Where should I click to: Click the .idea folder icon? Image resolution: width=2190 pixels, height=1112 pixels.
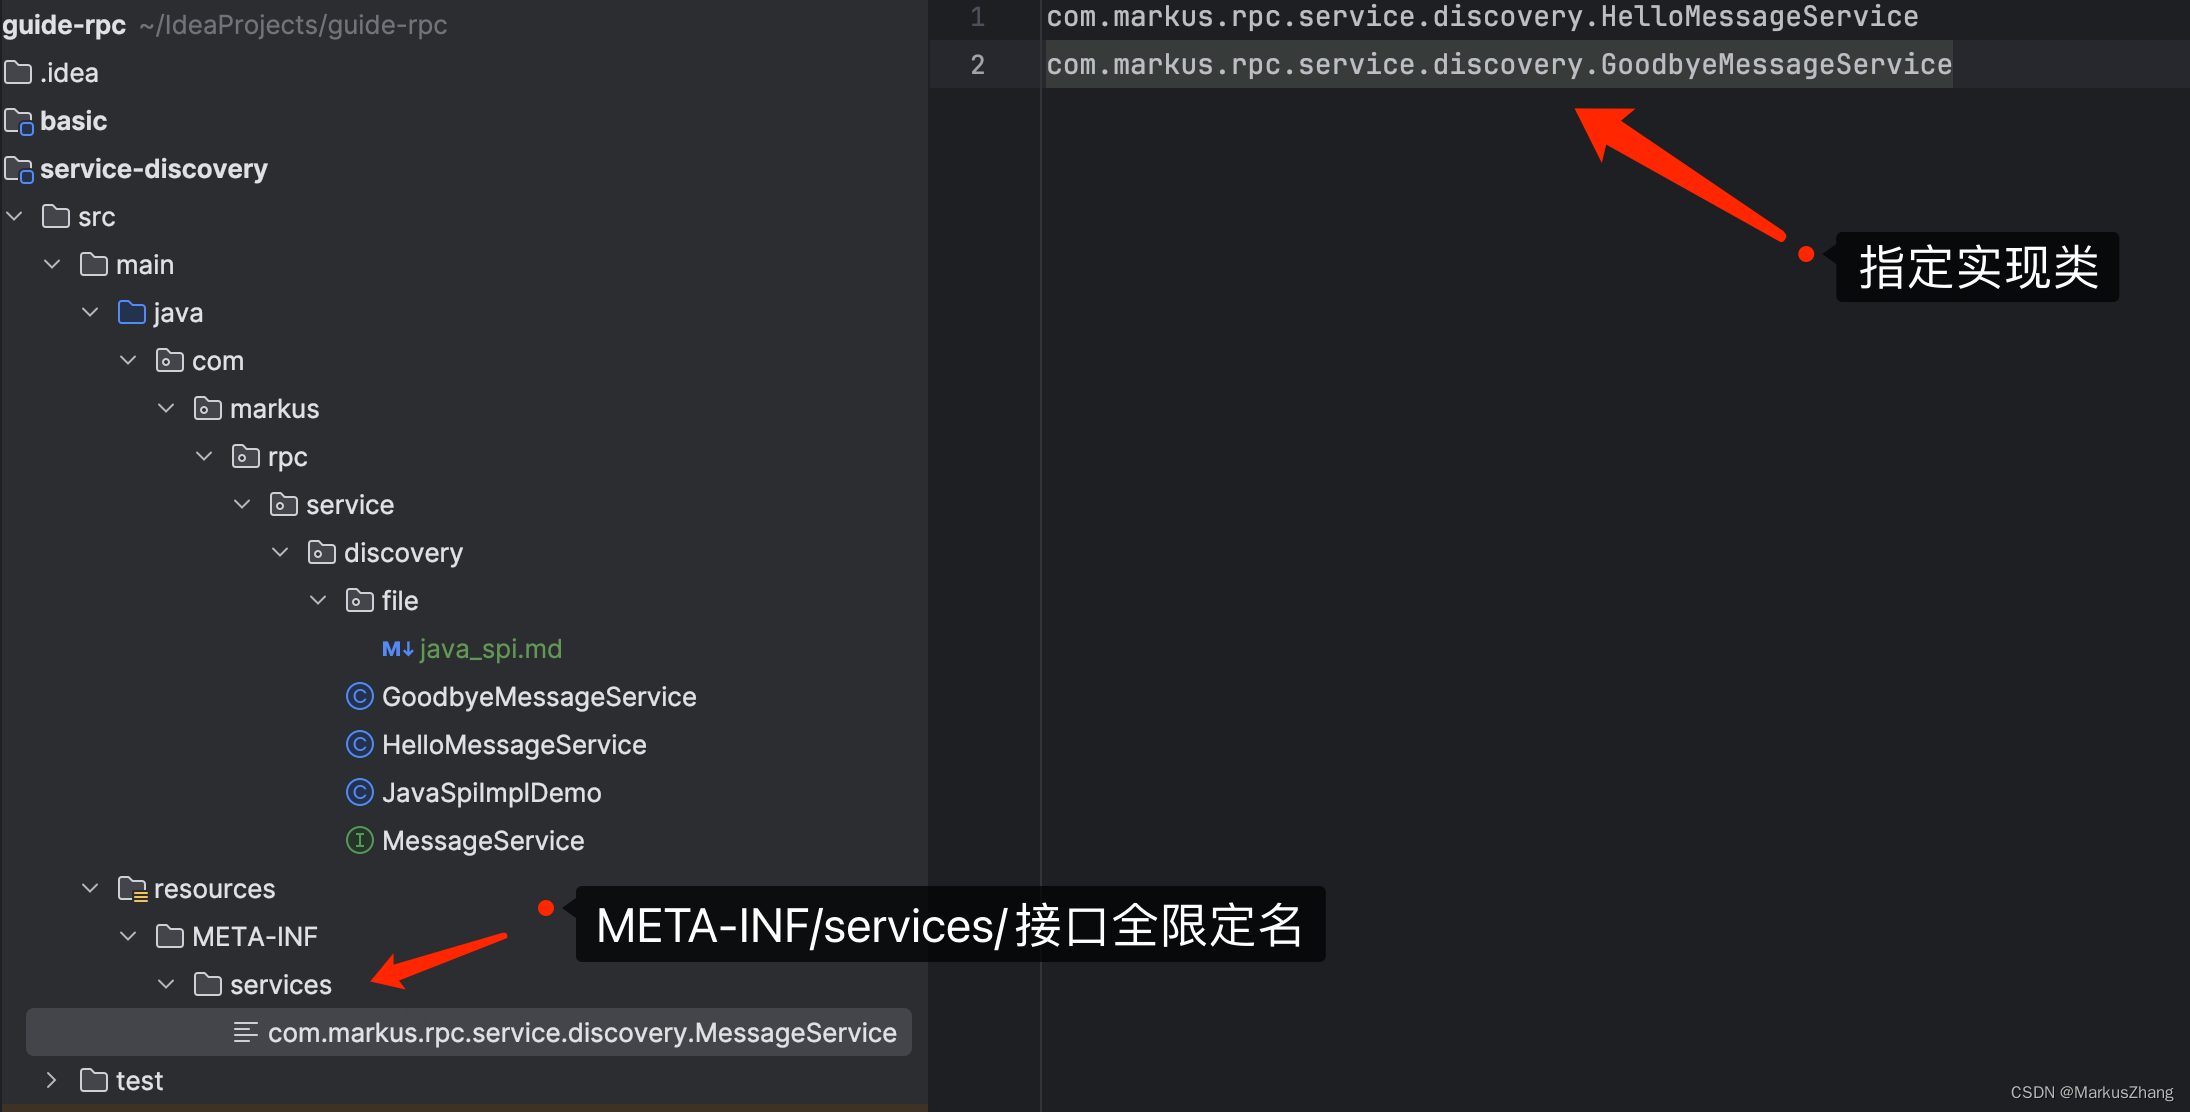tap(18, 72)
